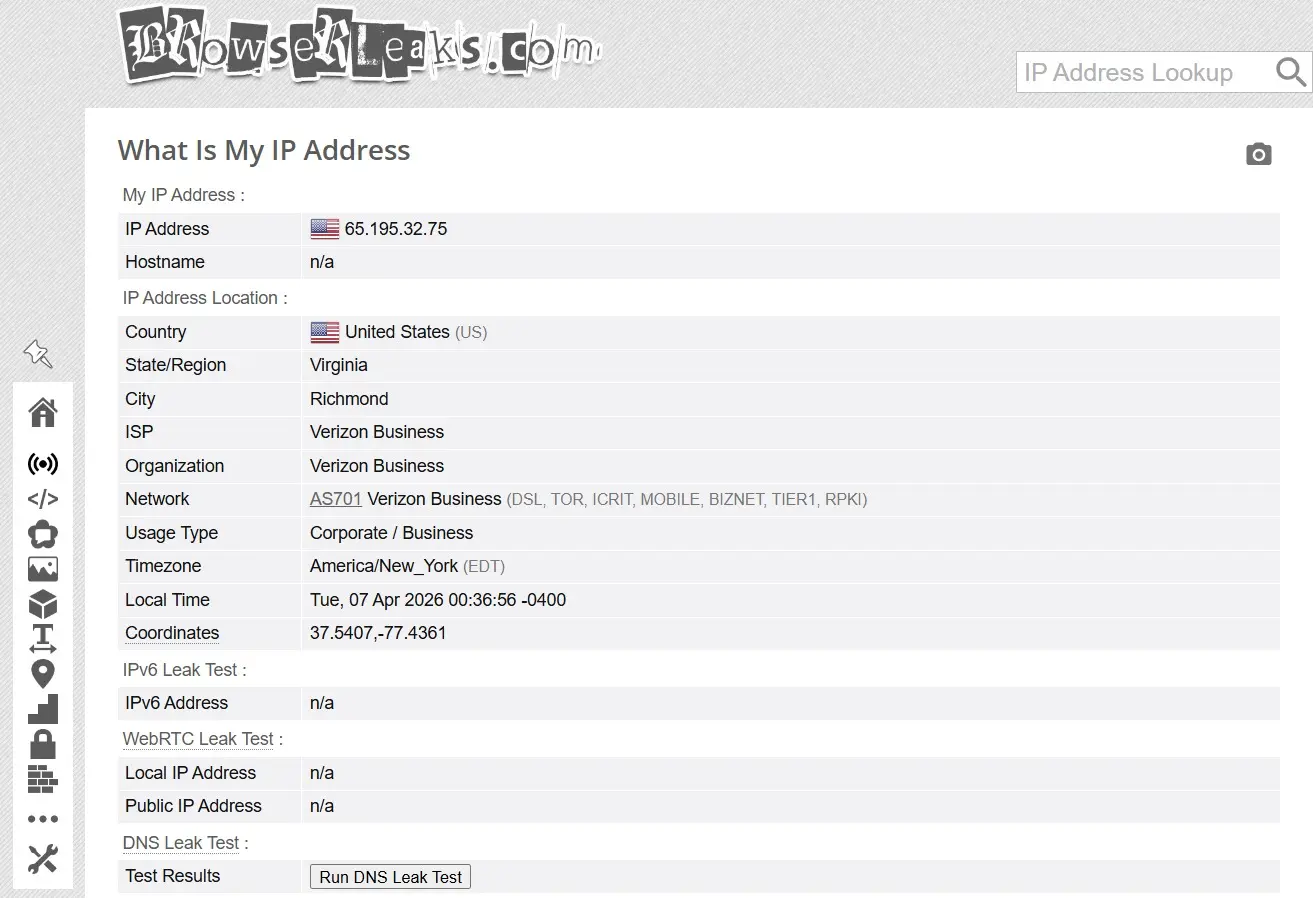This screenshot has width=1313, height=898.
Task: Click the camera screenshot icon
Action: point(1259,154)
